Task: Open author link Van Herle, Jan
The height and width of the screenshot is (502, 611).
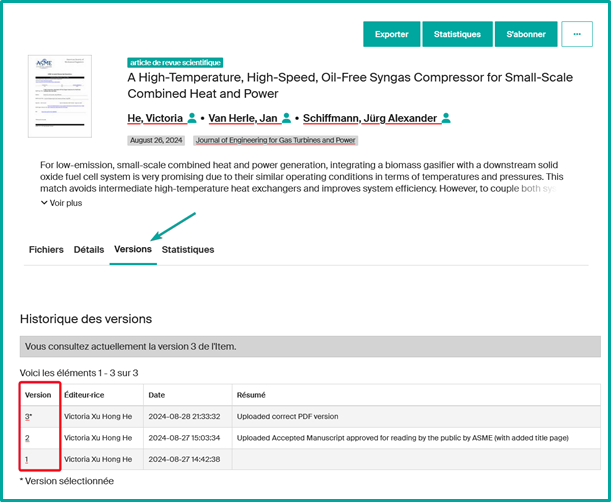Action: pos(243,118)
